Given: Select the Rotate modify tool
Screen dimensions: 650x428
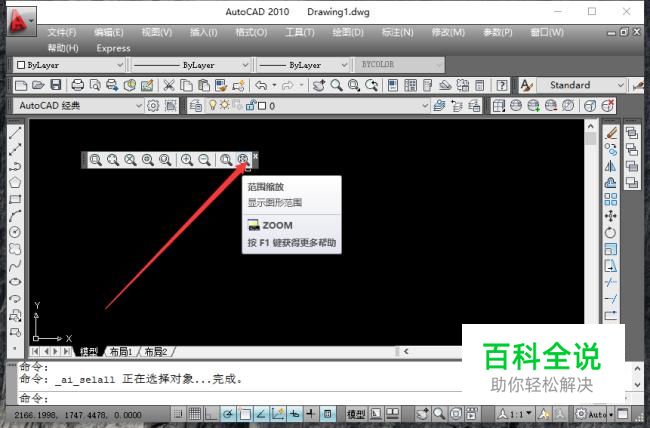Looking at the screenshot, I should tap(611, 233).
